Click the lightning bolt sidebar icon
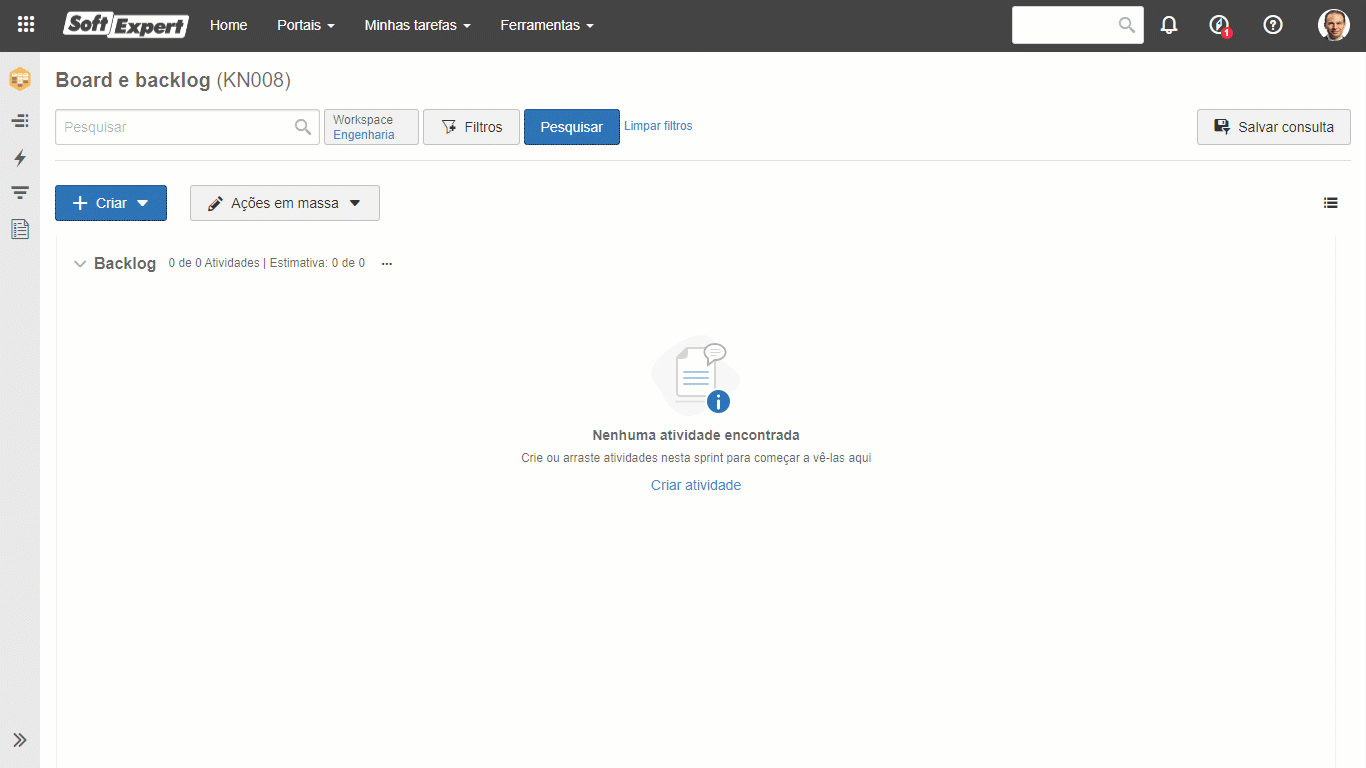This screenshot has height=768, width=1366. tap(19, 158)
